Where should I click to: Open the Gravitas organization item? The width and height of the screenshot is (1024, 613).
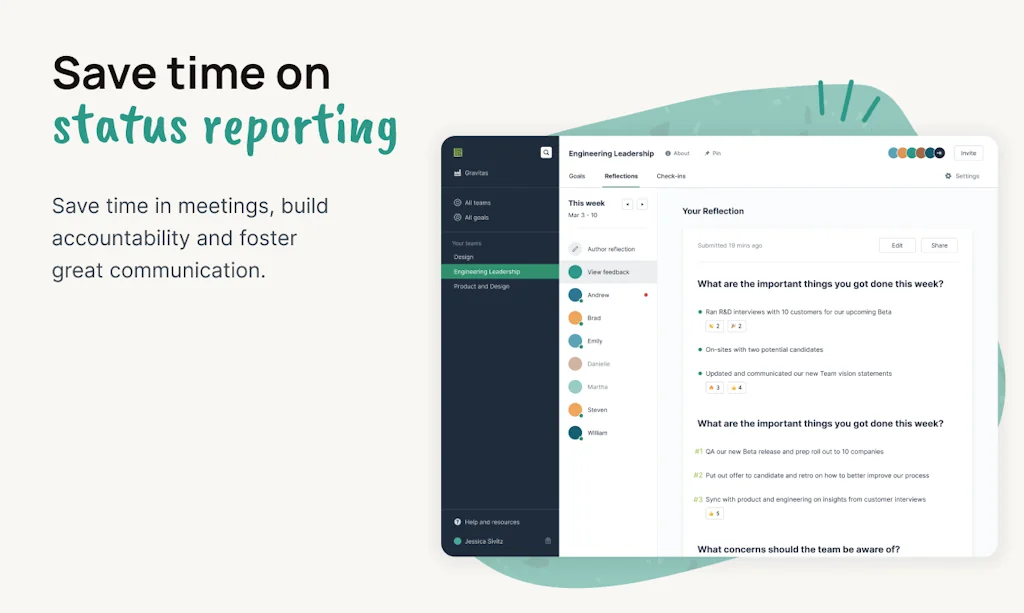pos(476,173)
